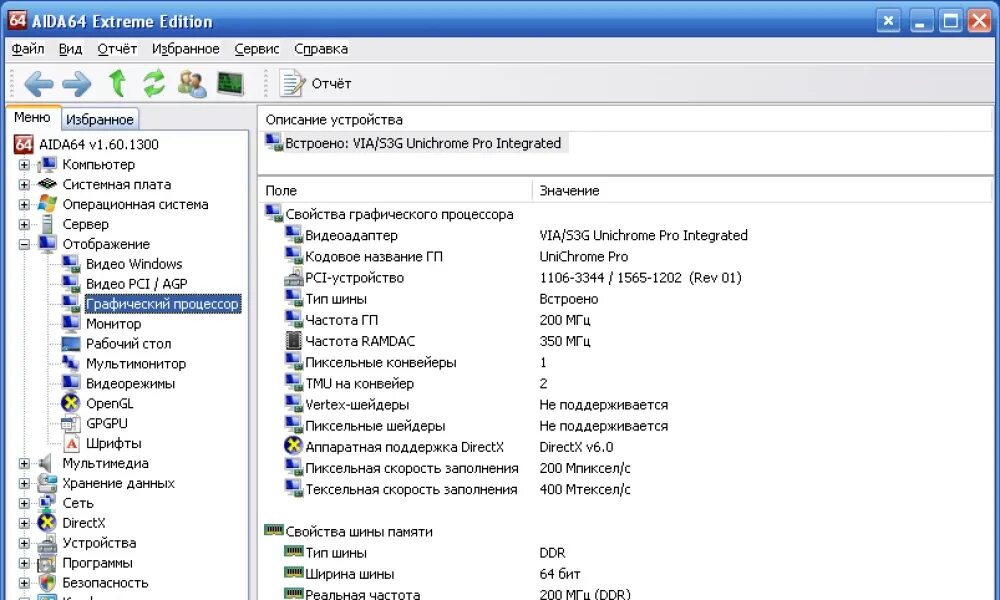1000x600 pixels.
Task: Open the Вид menu
Action: (70, 49)
